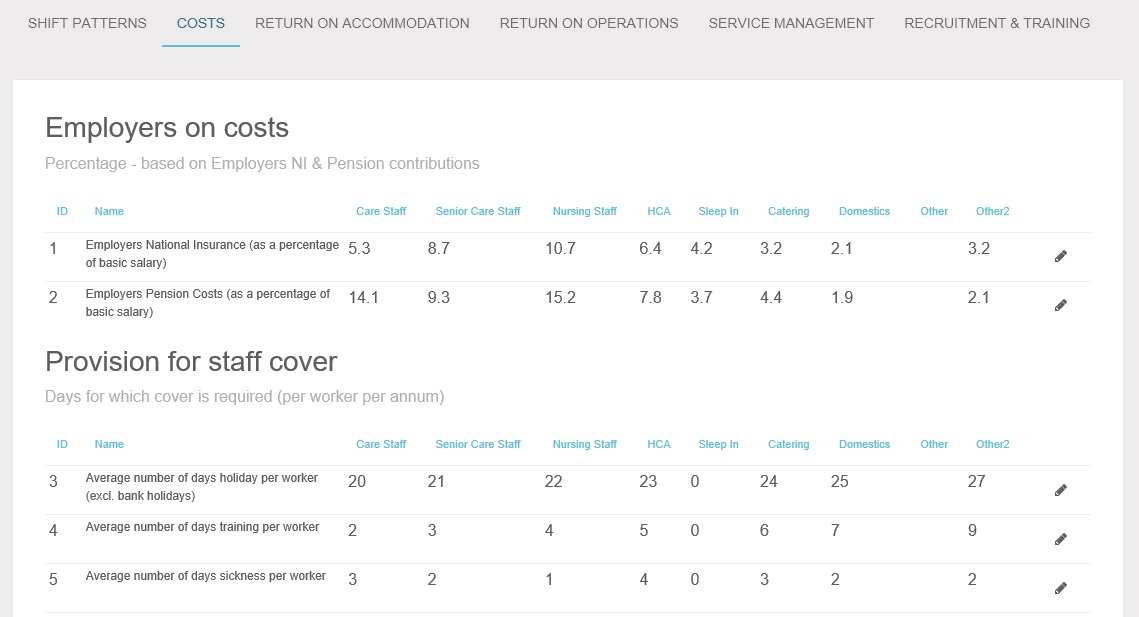Click Care Staff header in Provision for staff cover
1139x617 pixels.
(x=381, y=444)
